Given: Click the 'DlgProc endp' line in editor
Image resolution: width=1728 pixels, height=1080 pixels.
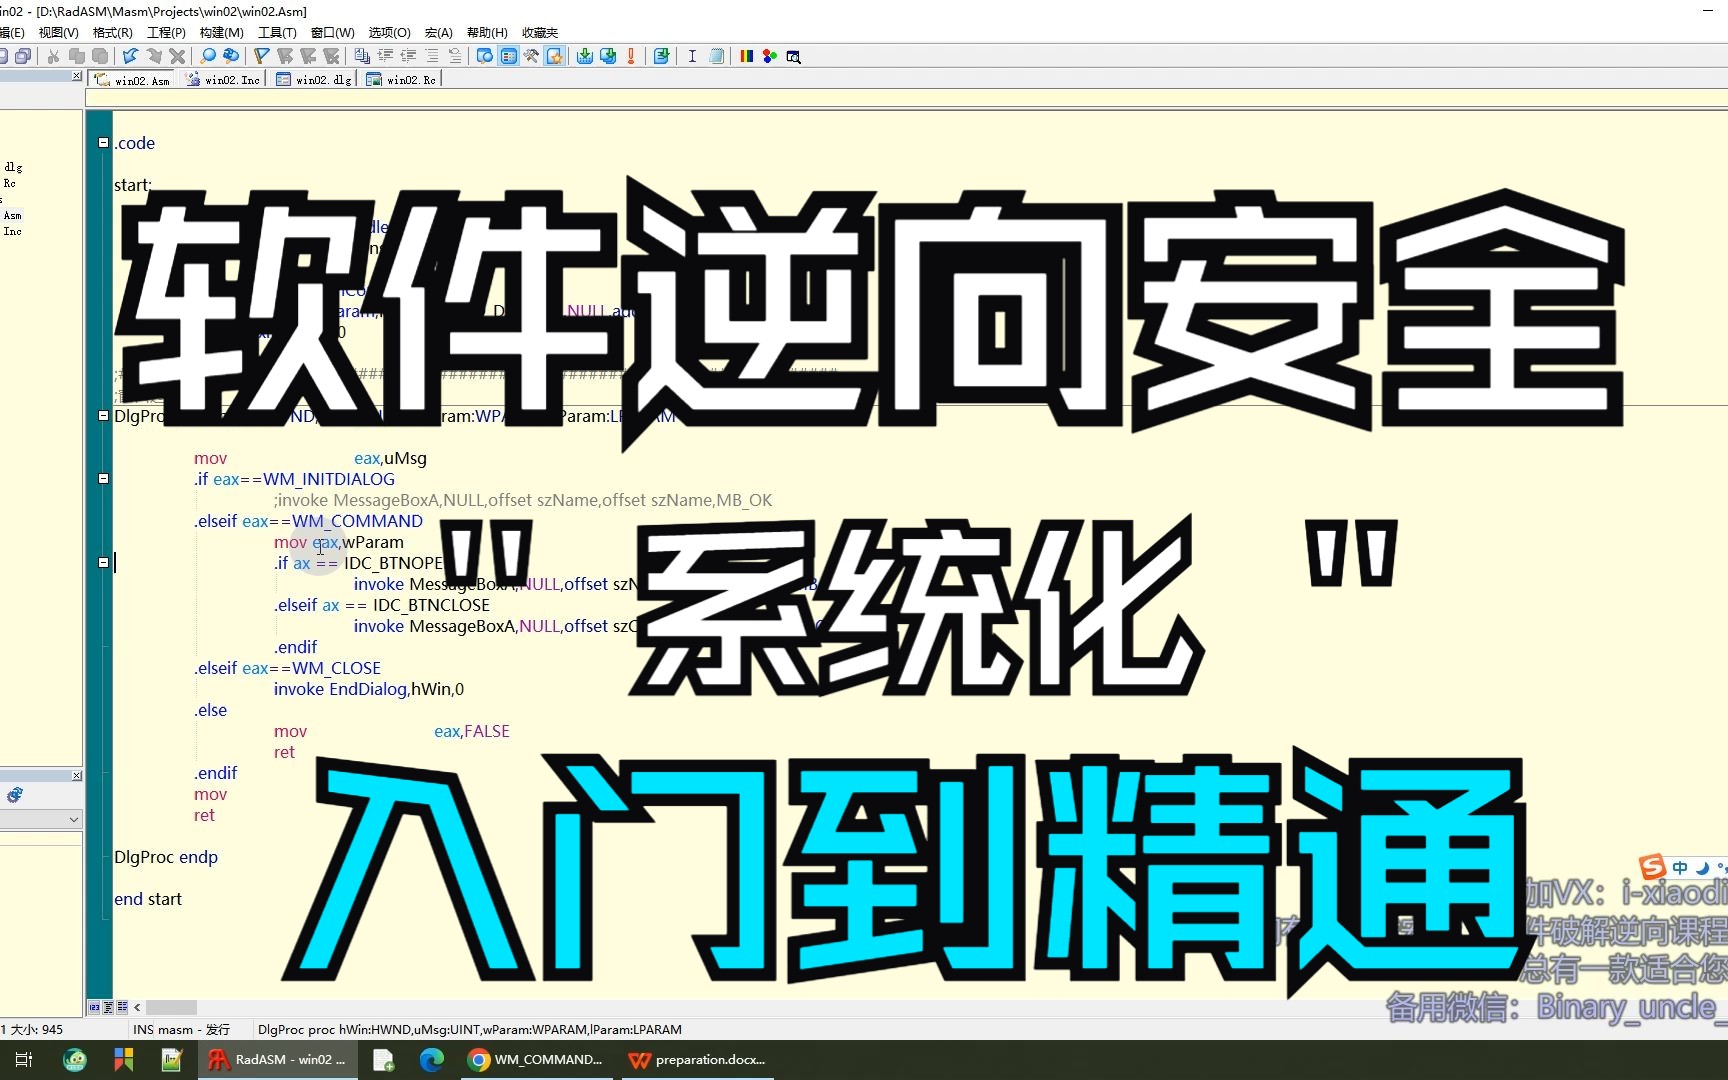Looking at the screenshot, I should 166,857.
